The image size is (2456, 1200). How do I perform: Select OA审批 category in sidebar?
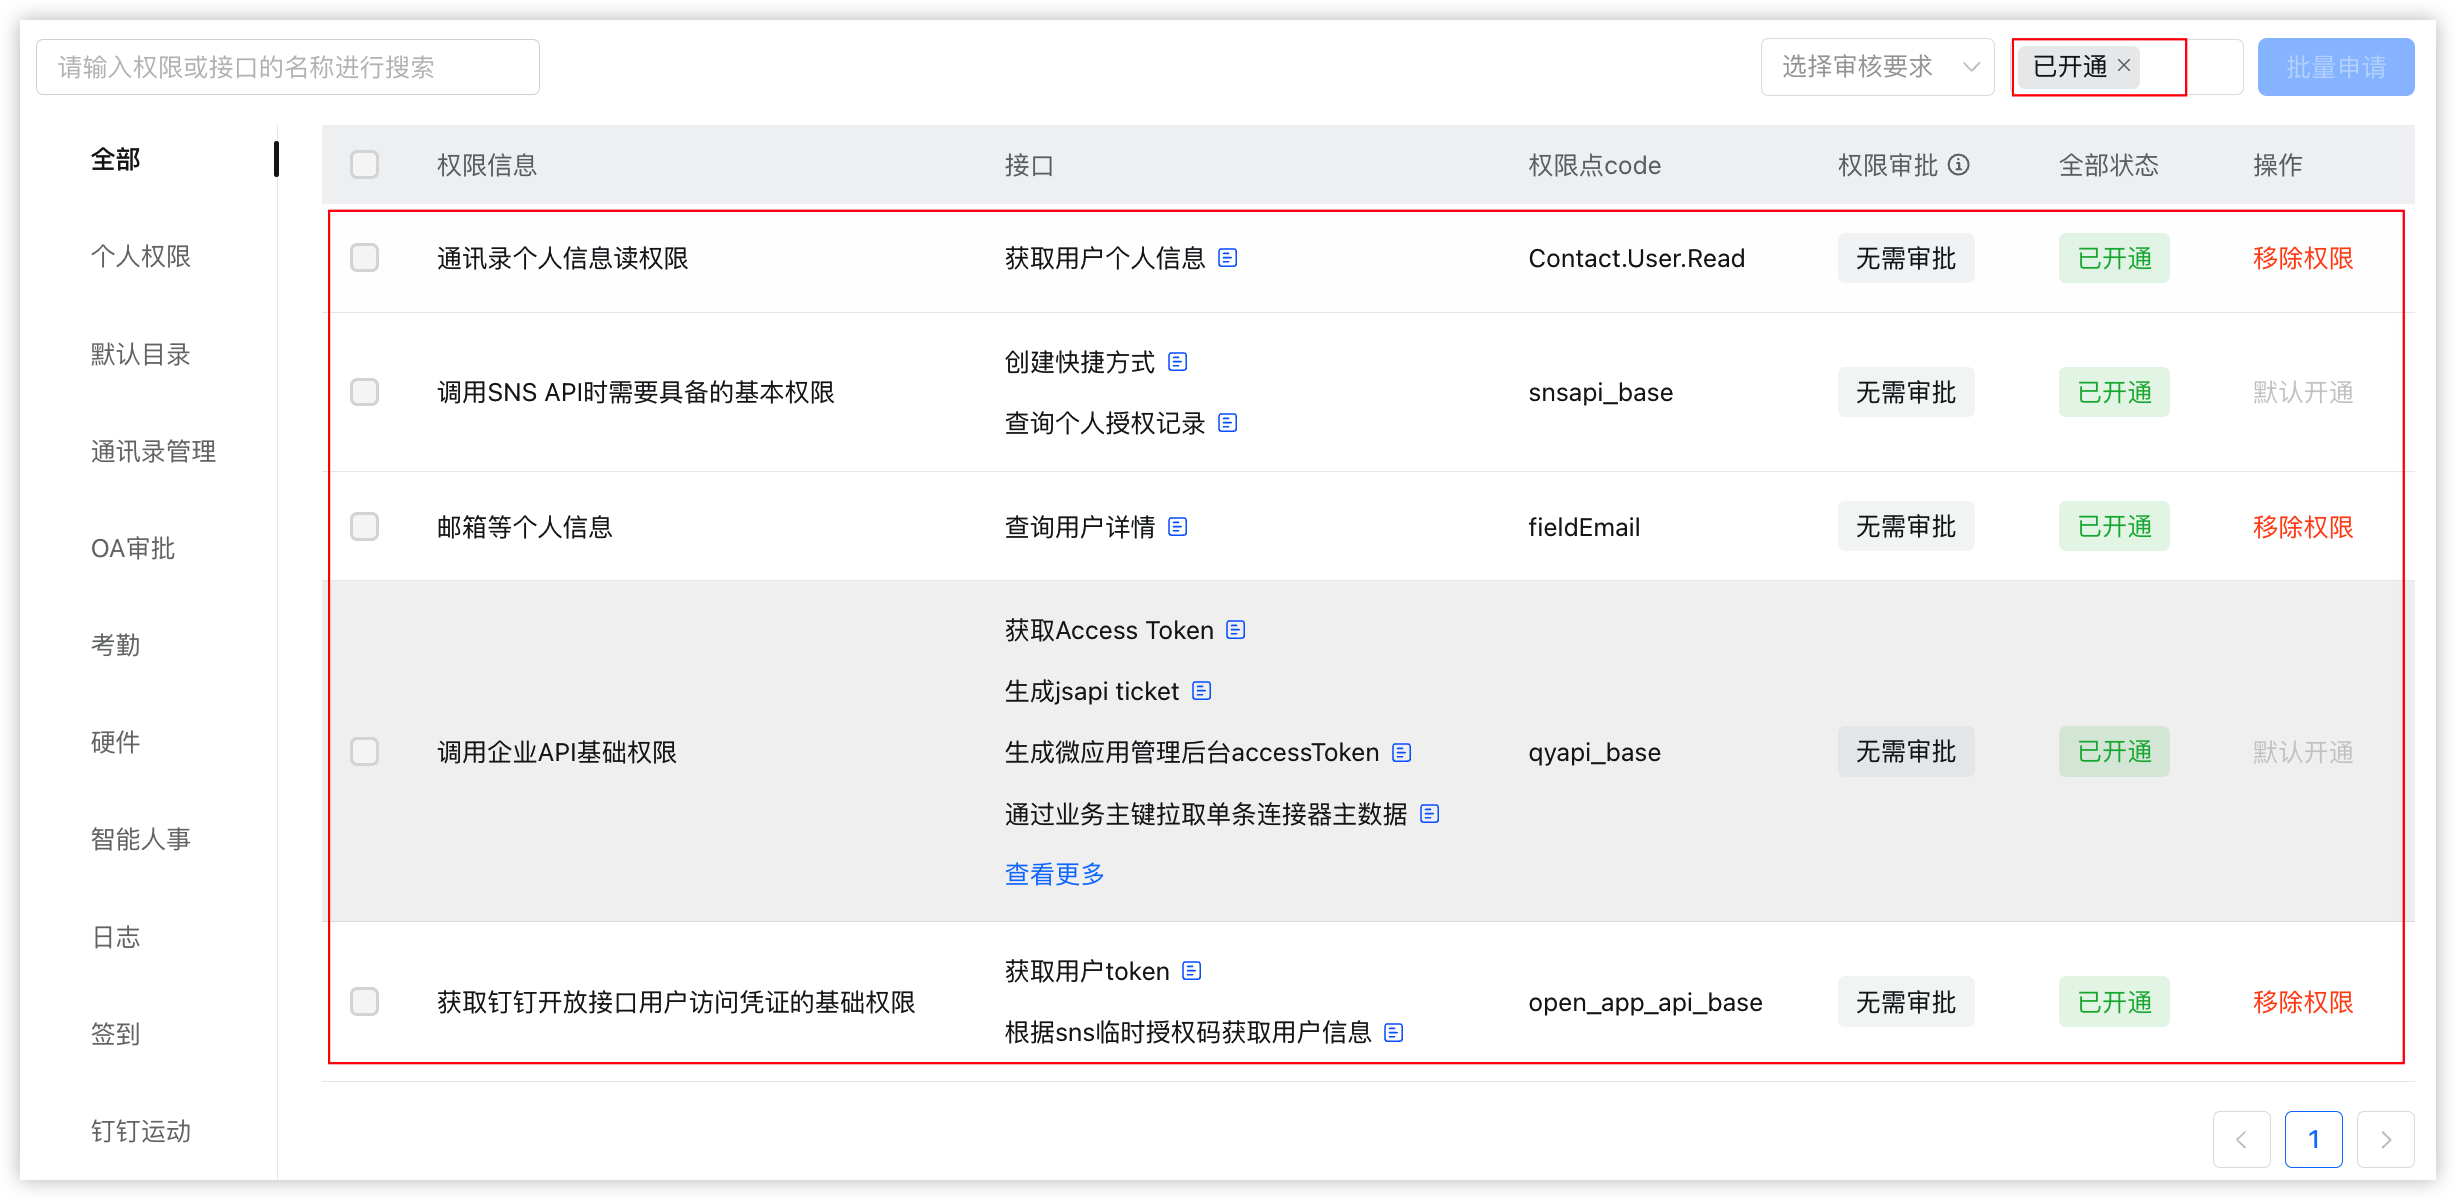pyautogui.click(x=133, y=548)
